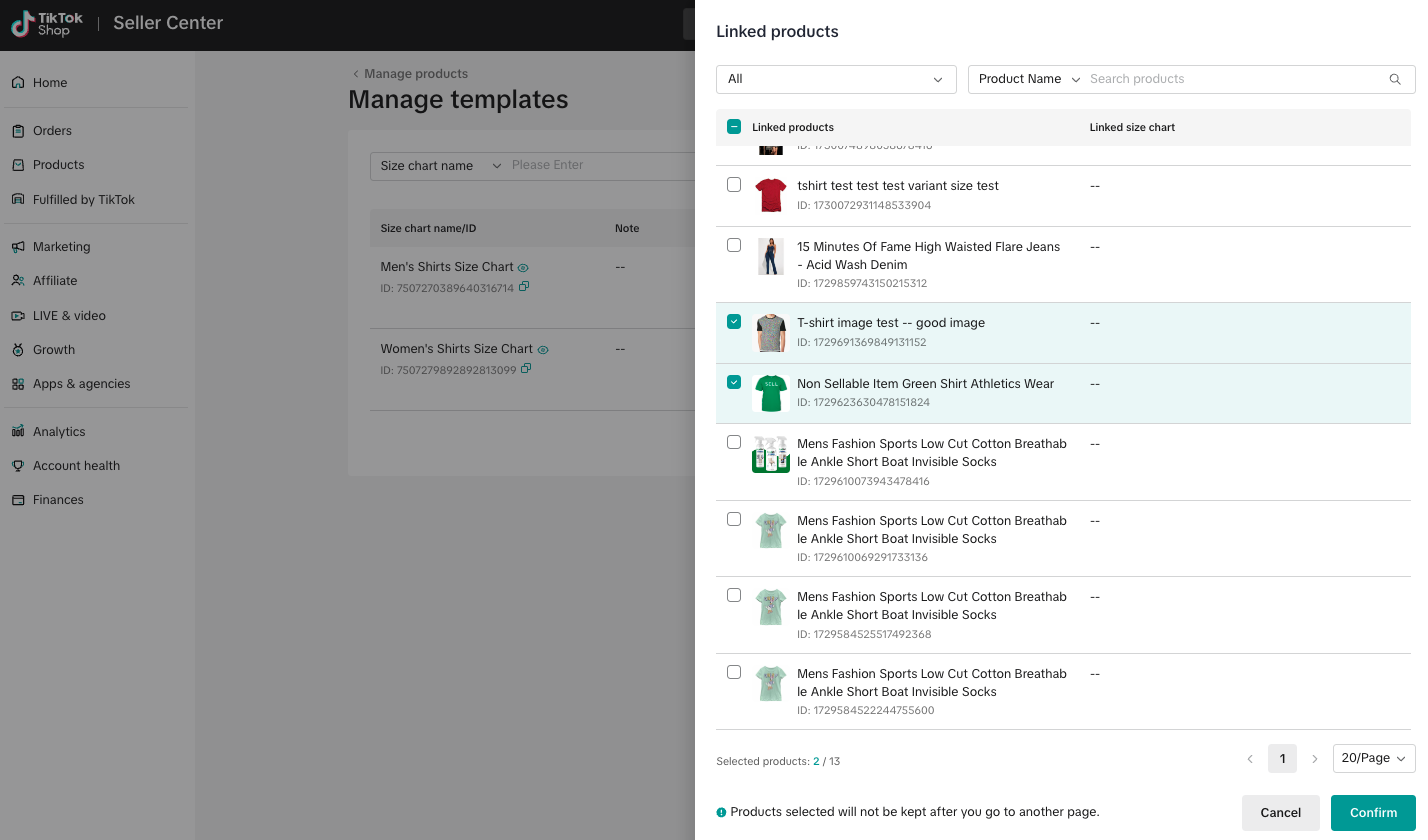This screenshot has height=840, width=1428.
Task: Toggle the select-all Linked products checkbox
Action: click(734, 127)
